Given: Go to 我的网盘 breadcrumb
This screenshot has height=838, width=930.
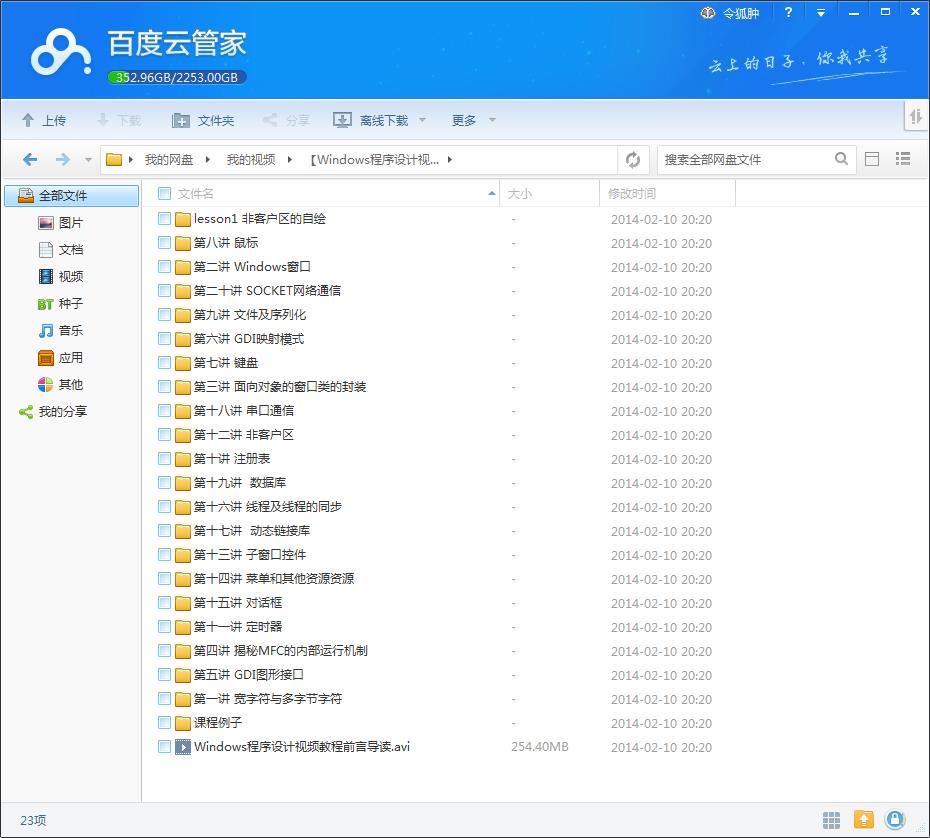Looking at the screenshot, I should [x=169, y=160].
